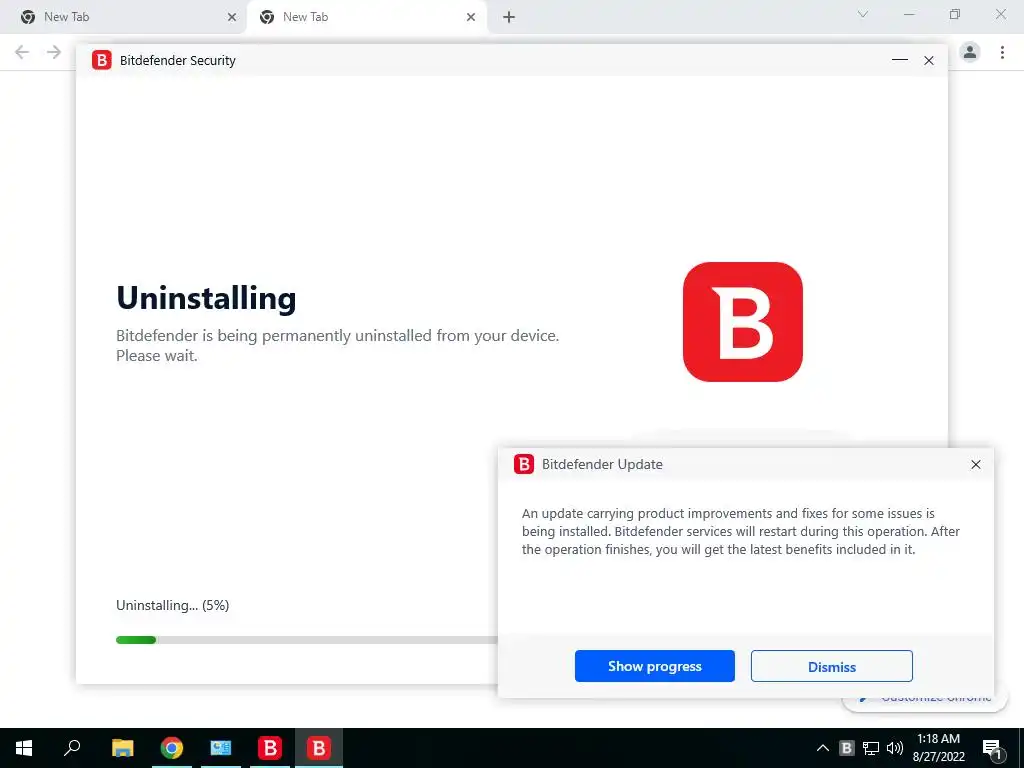Image resolution: width=1024 pixels, height=768 pixels.
Task: Click the Uninstalling... (5%) status text
Action: (172, 605)
